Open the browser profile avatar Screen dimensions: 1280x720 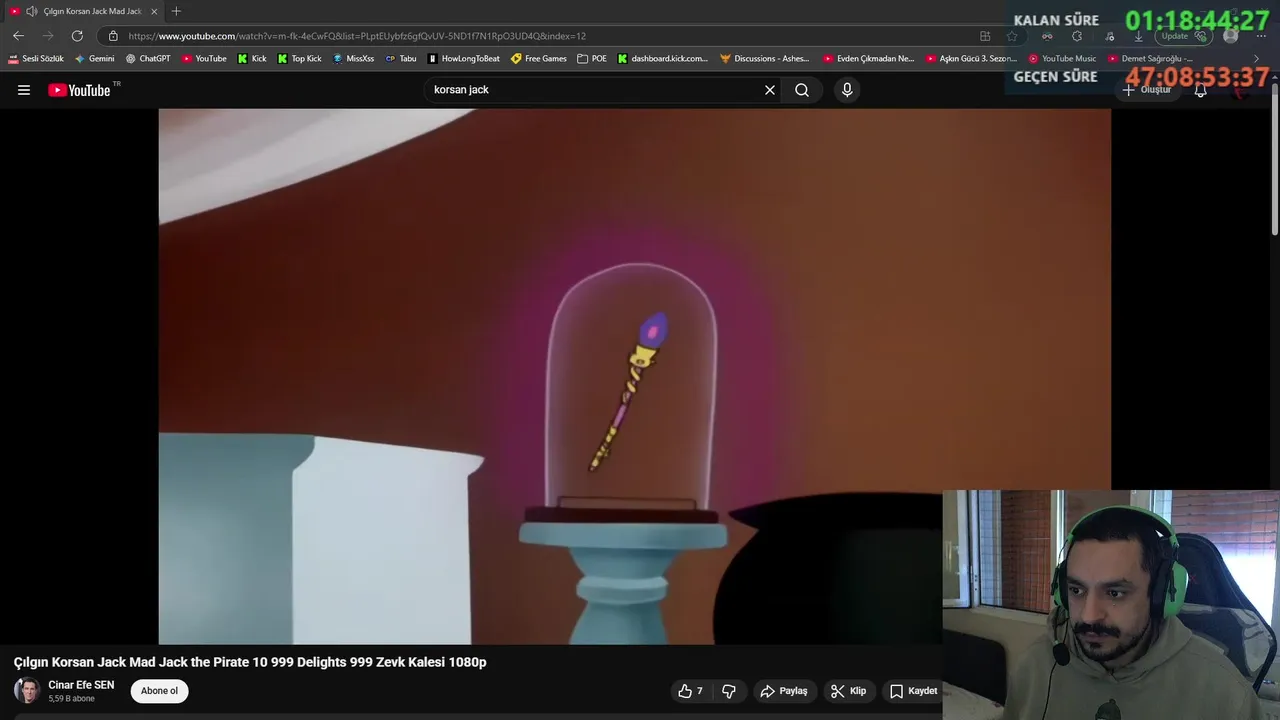click(1230, 36)
